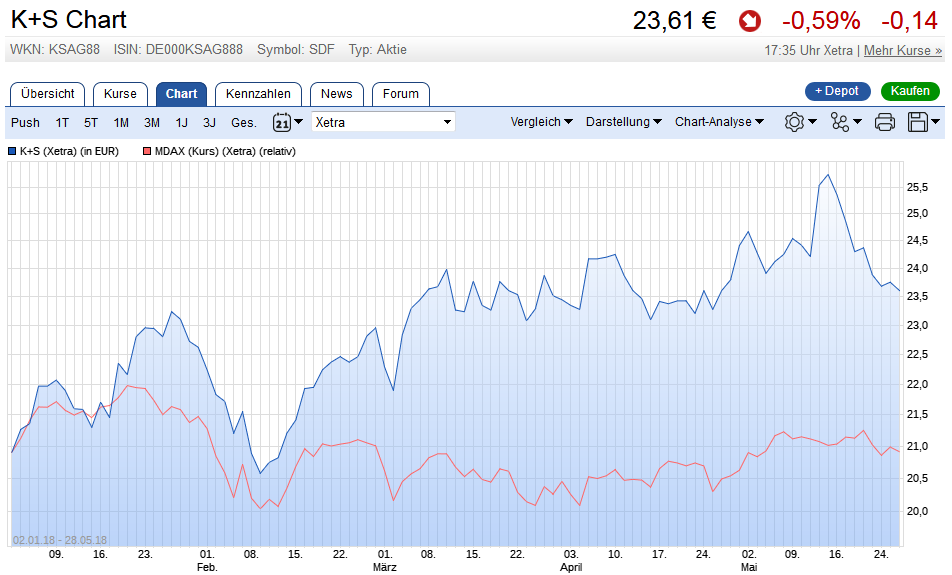The image size is (952, 575).
Task: Select the 3M time range
Action: (152, 122)
